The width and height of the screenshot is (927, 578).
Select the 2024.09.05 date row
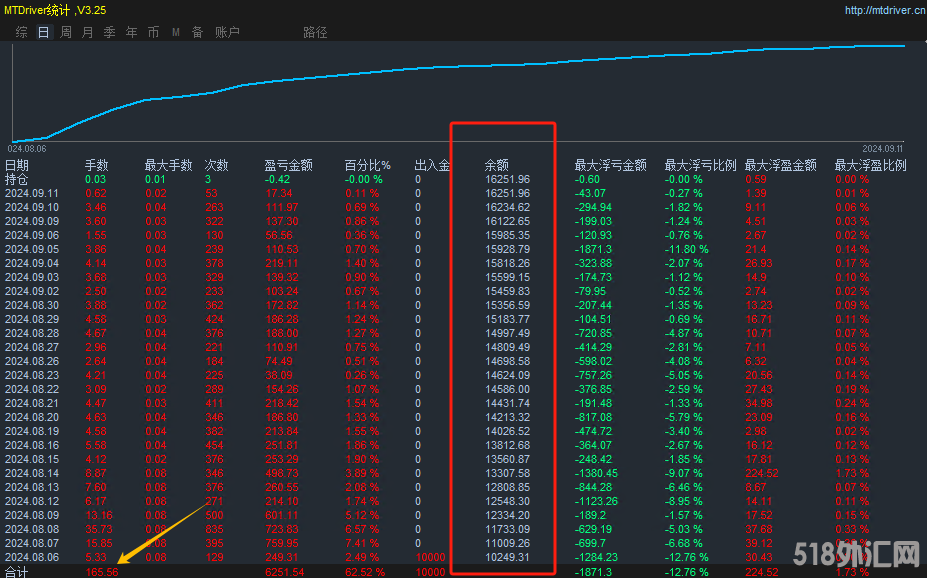(x=32, y=249)
